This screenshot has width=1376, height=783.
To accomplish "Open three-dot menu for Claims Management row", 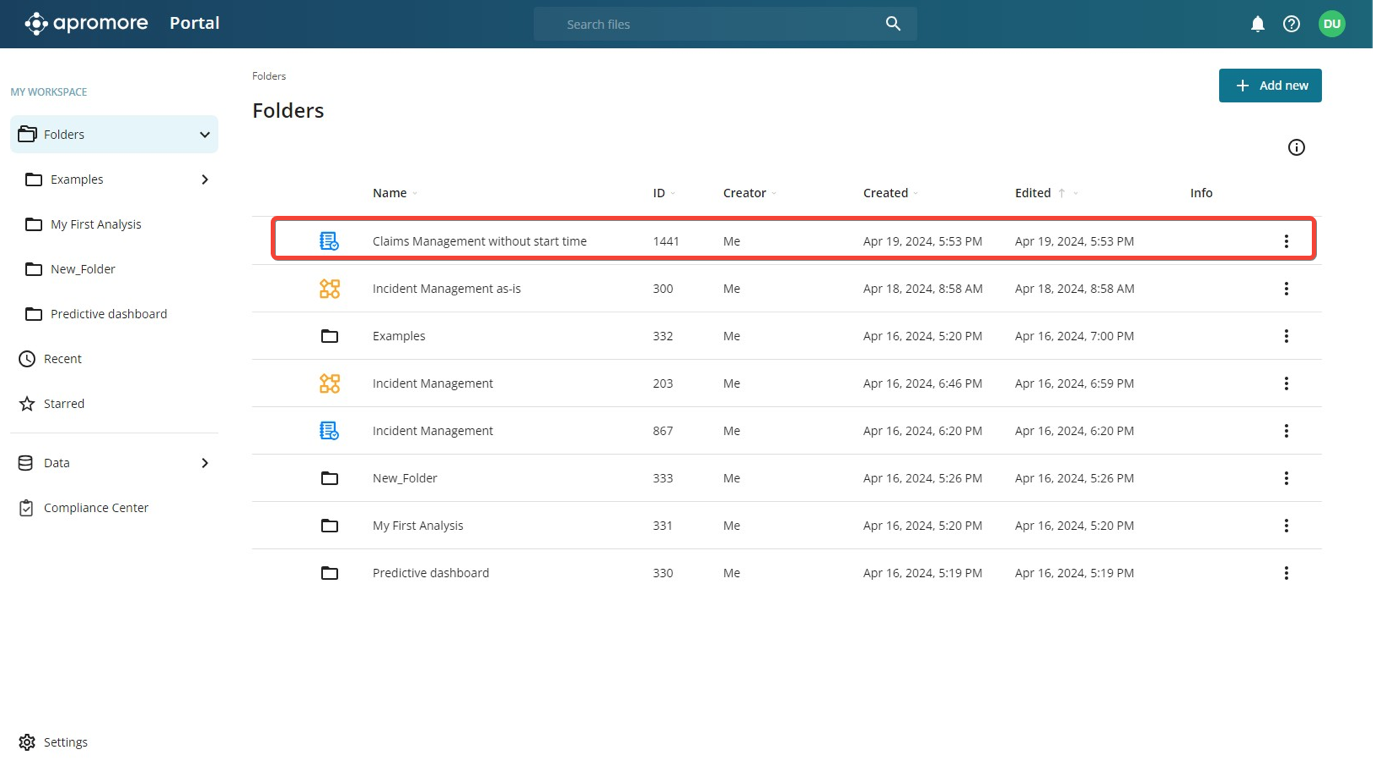I will pyautogui.click(x=1286, y=241).
